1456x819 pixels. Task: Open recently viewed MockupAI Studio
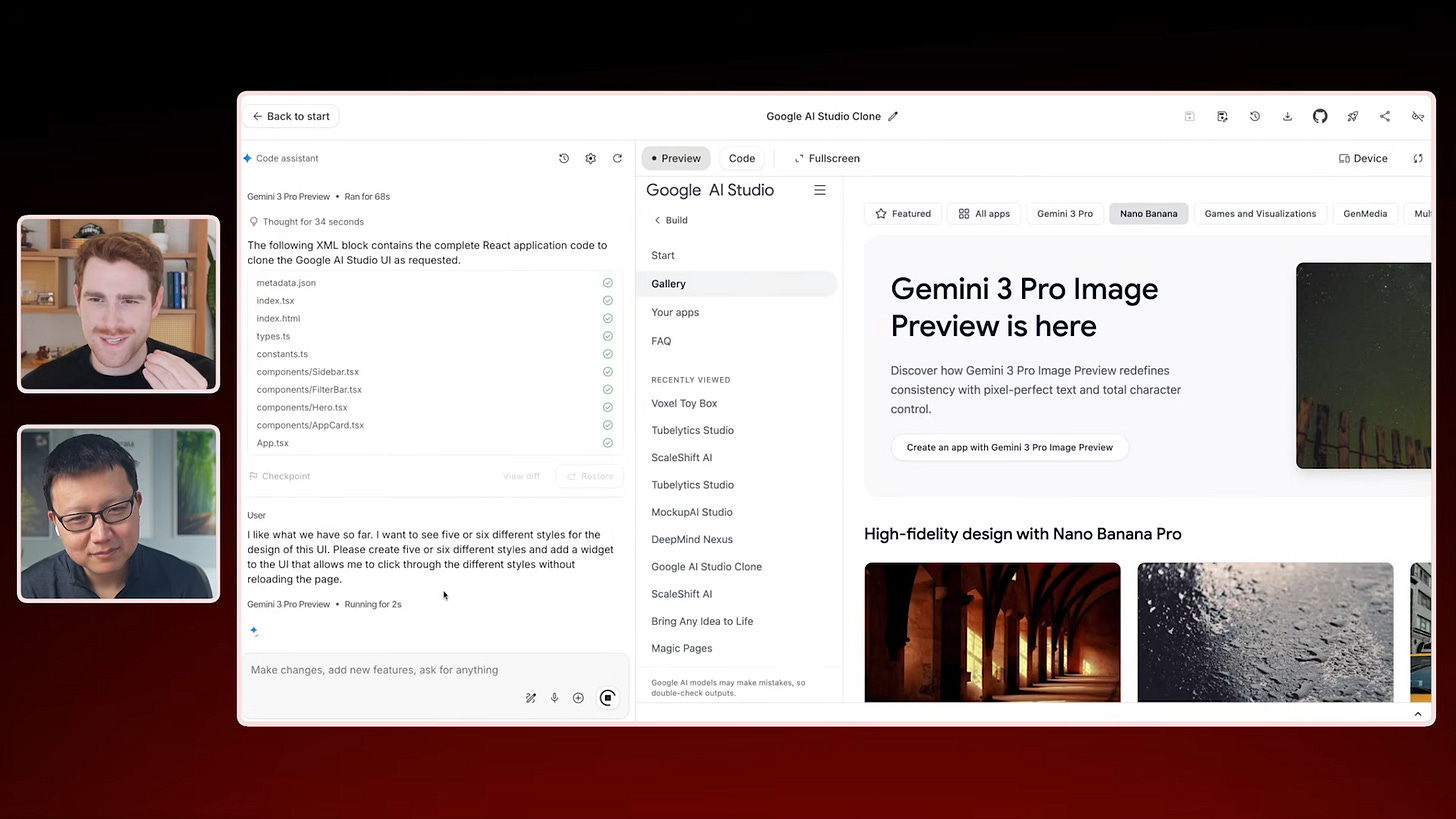pyautogui.click(x=691, y=512)
